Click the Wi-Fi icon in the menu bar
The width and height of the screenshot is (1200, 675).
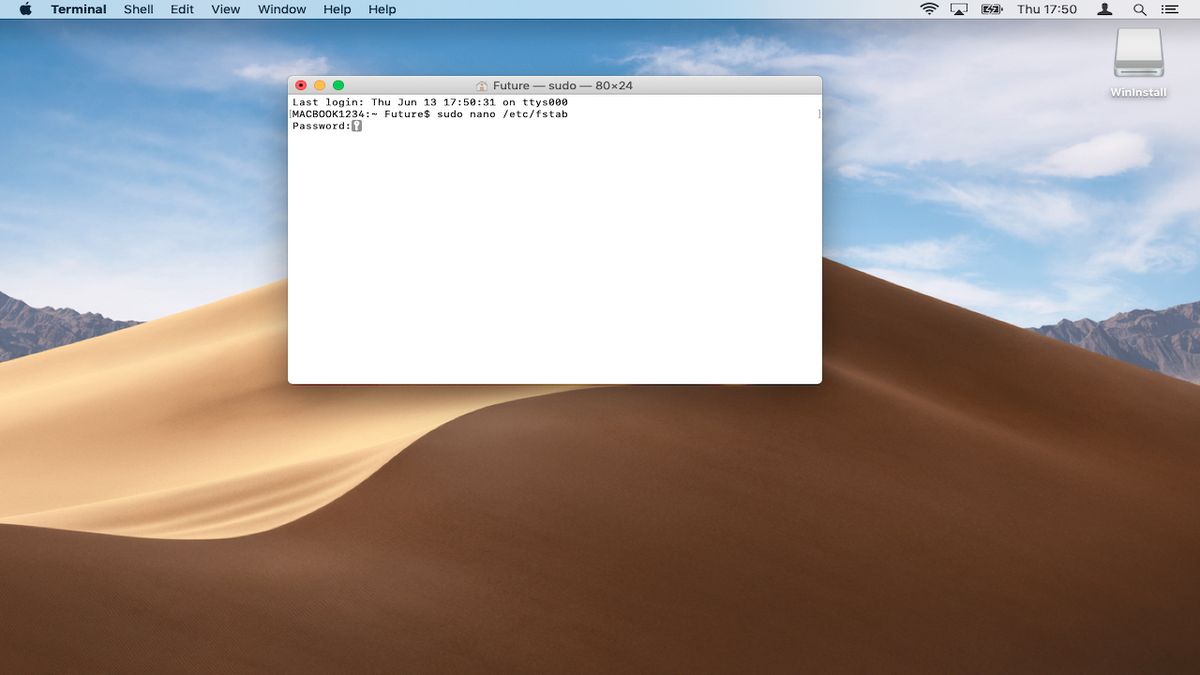[930, 9]
